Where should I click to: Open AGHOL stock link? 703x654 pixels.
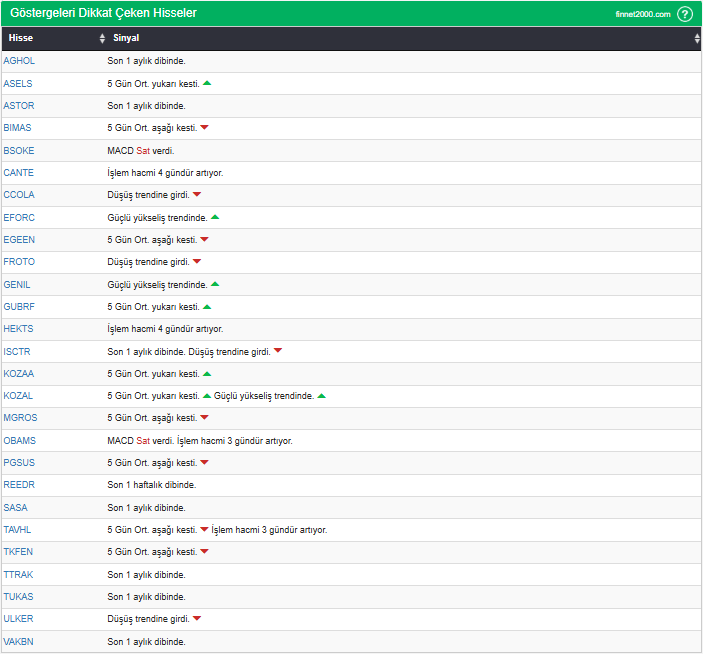19,61
